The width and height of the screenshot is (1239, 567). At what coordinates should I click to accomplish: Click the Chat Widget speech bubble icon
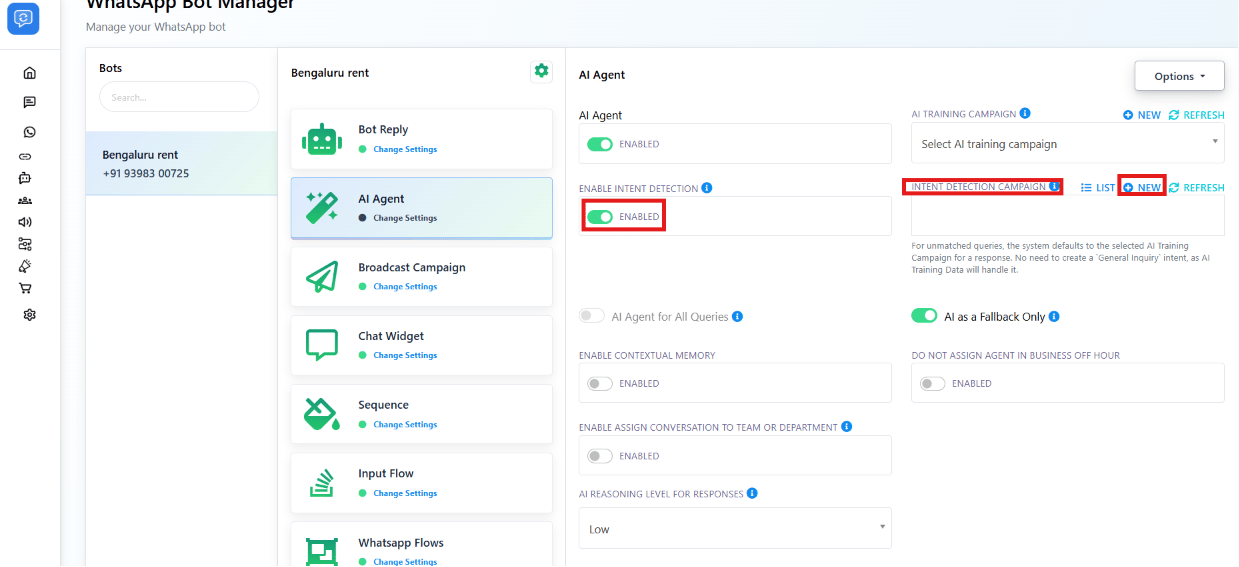tap(321, 346)
